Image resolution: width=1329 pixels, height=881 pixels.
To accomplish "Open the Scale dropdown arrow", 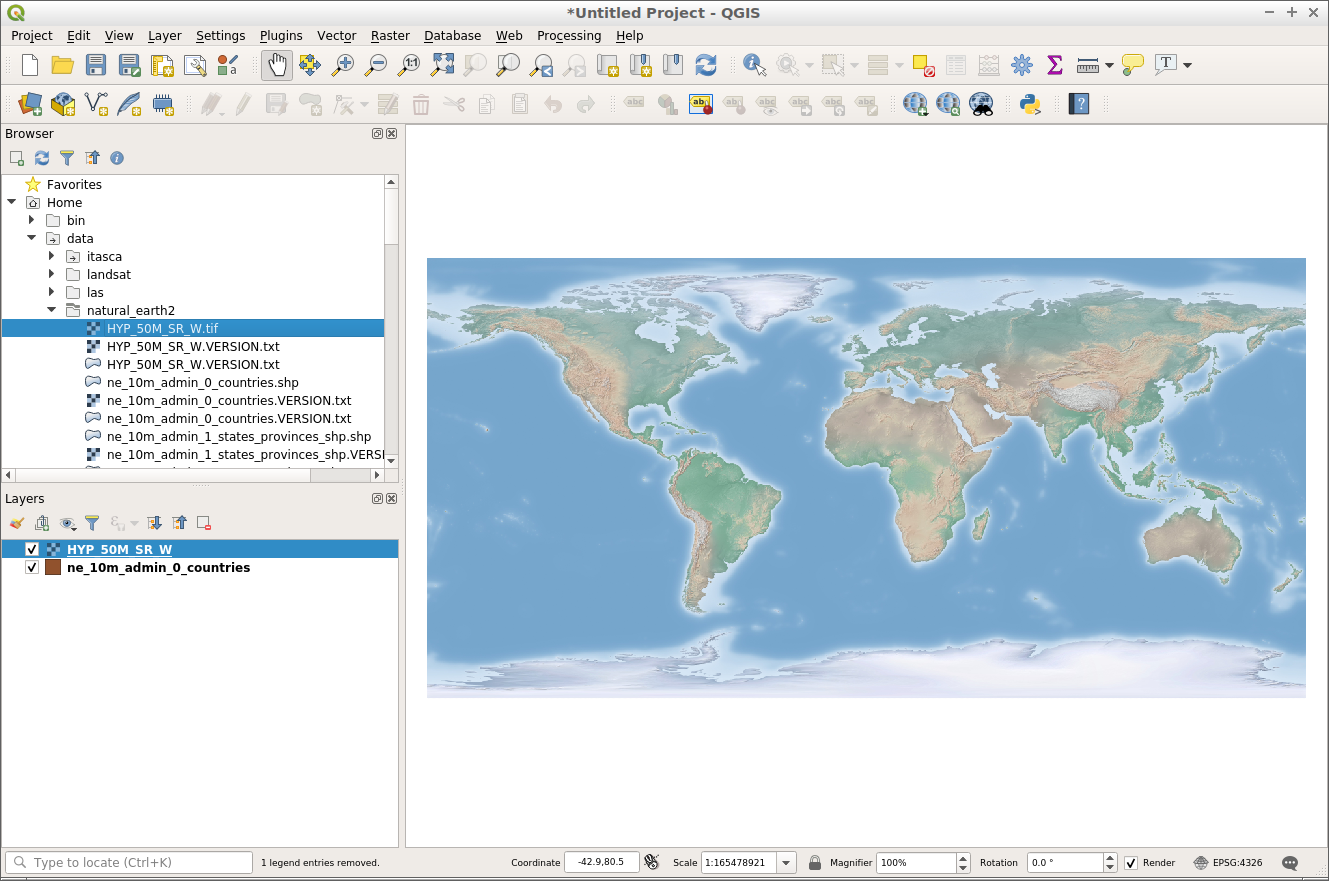I will [x=787, y=863].
